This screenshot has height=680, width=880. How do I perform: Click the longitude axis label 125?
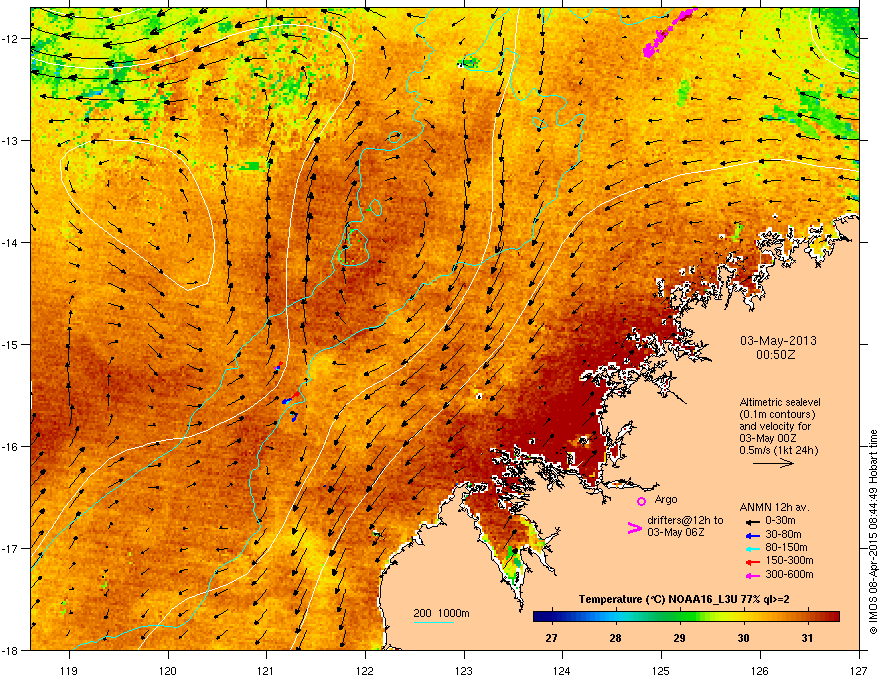(x=661, y=670)
